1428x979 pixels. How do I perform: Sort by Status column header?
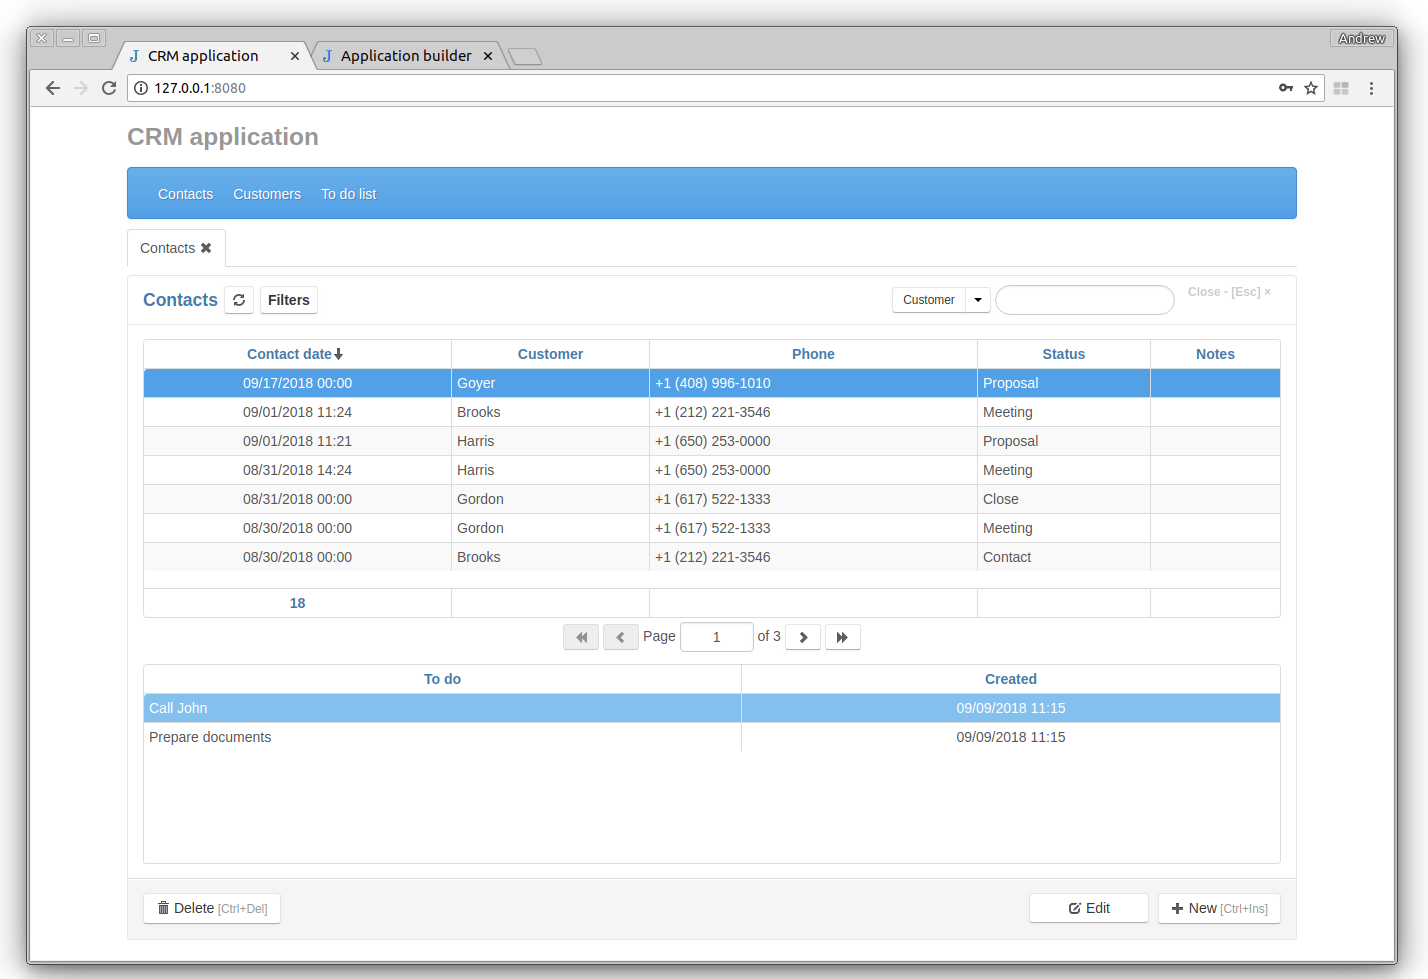tap(1064, 354)
